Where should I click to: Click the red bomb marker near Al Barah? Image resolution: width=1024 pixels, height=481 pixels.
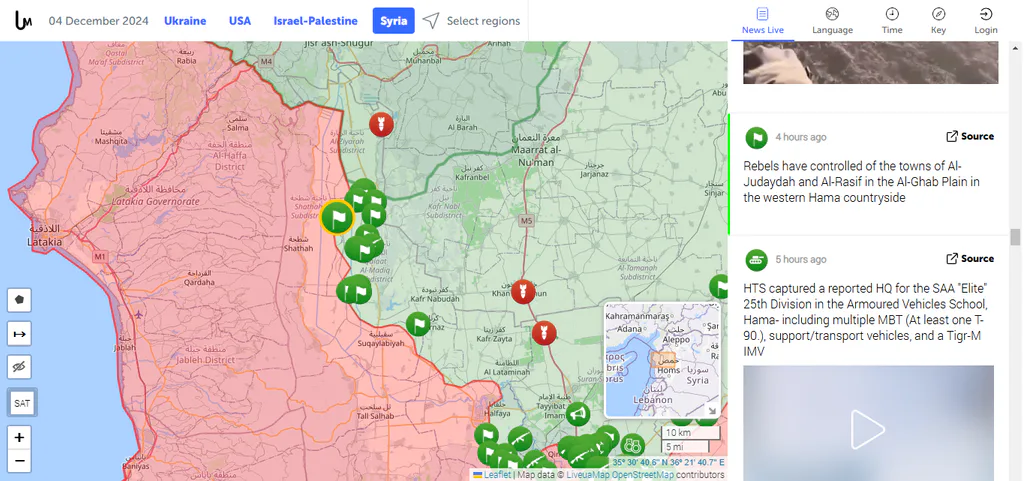381,124
